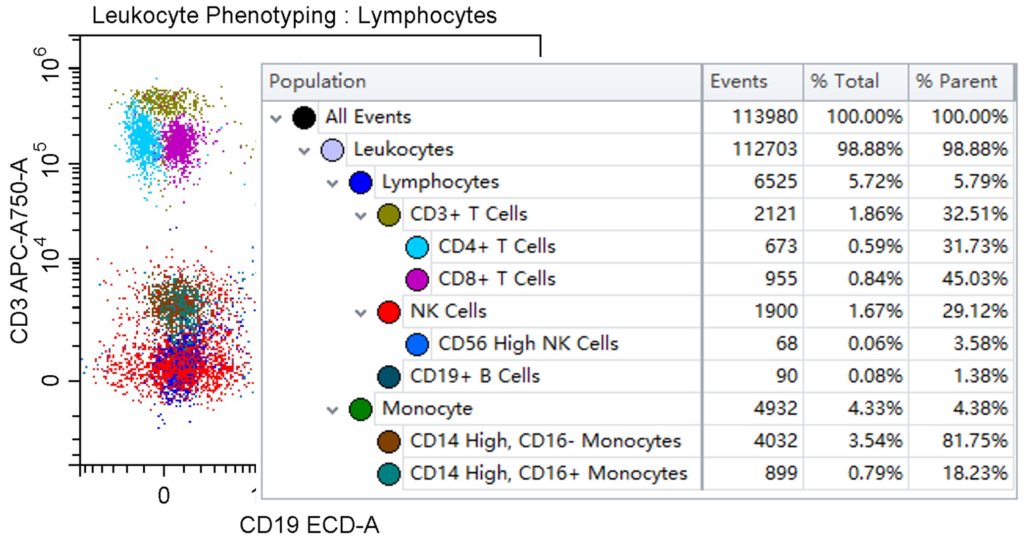Click the plot title Leukocyte Phenotyping : Lymphocytes
The image size is (1024, 538).
click(x=294, y=16)
